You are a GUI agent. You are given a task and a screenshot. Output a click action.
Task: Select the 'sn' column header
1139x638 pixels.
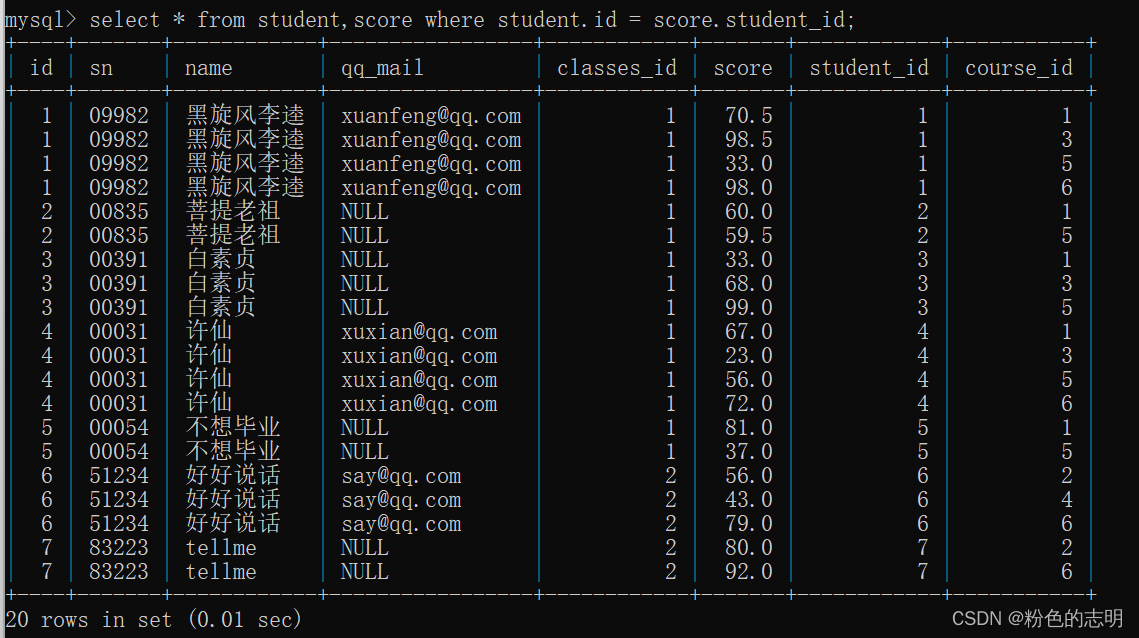coord(101,68)
